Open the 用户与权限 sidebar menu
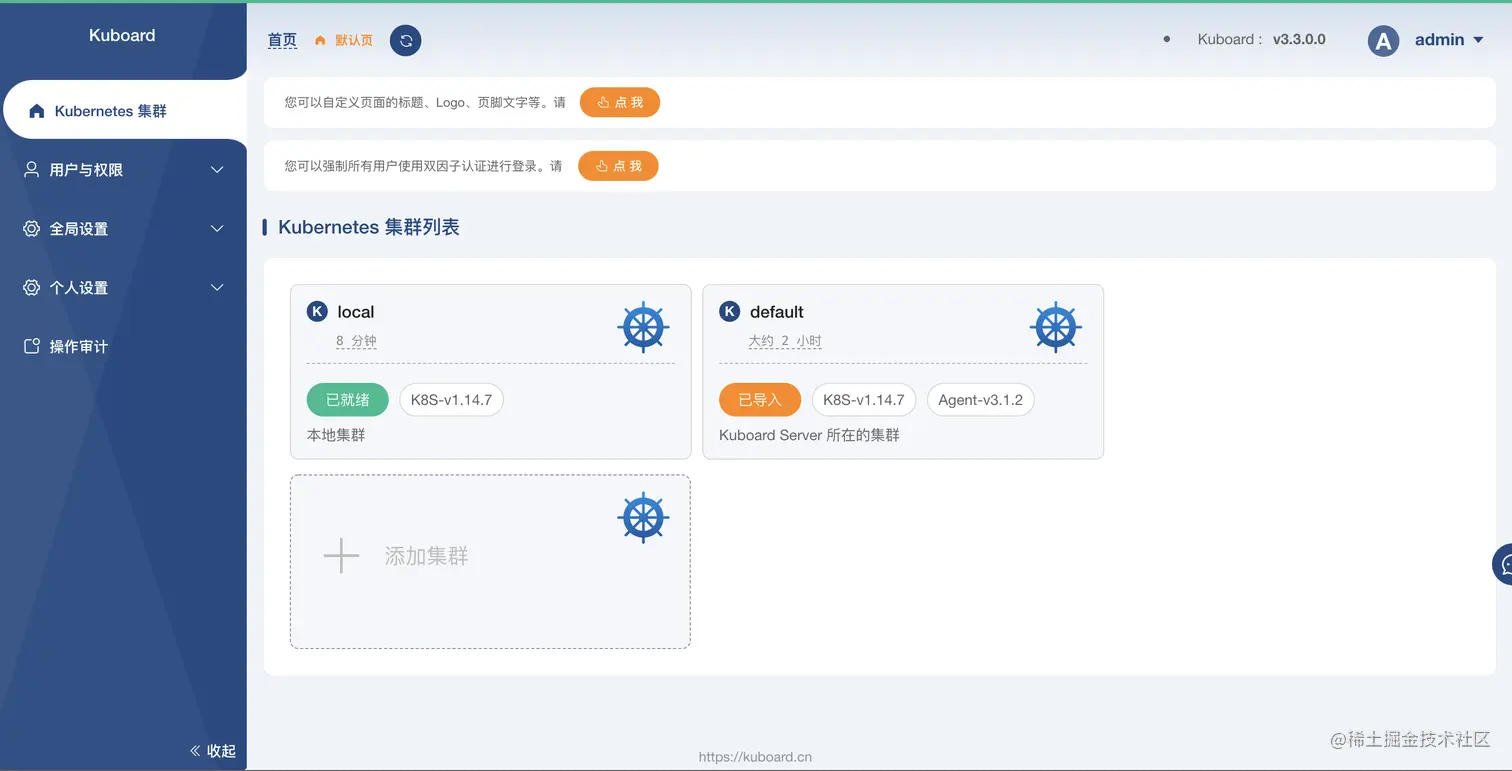The image size is (1512, 771). pyautogui.click(x=123, y=170)
